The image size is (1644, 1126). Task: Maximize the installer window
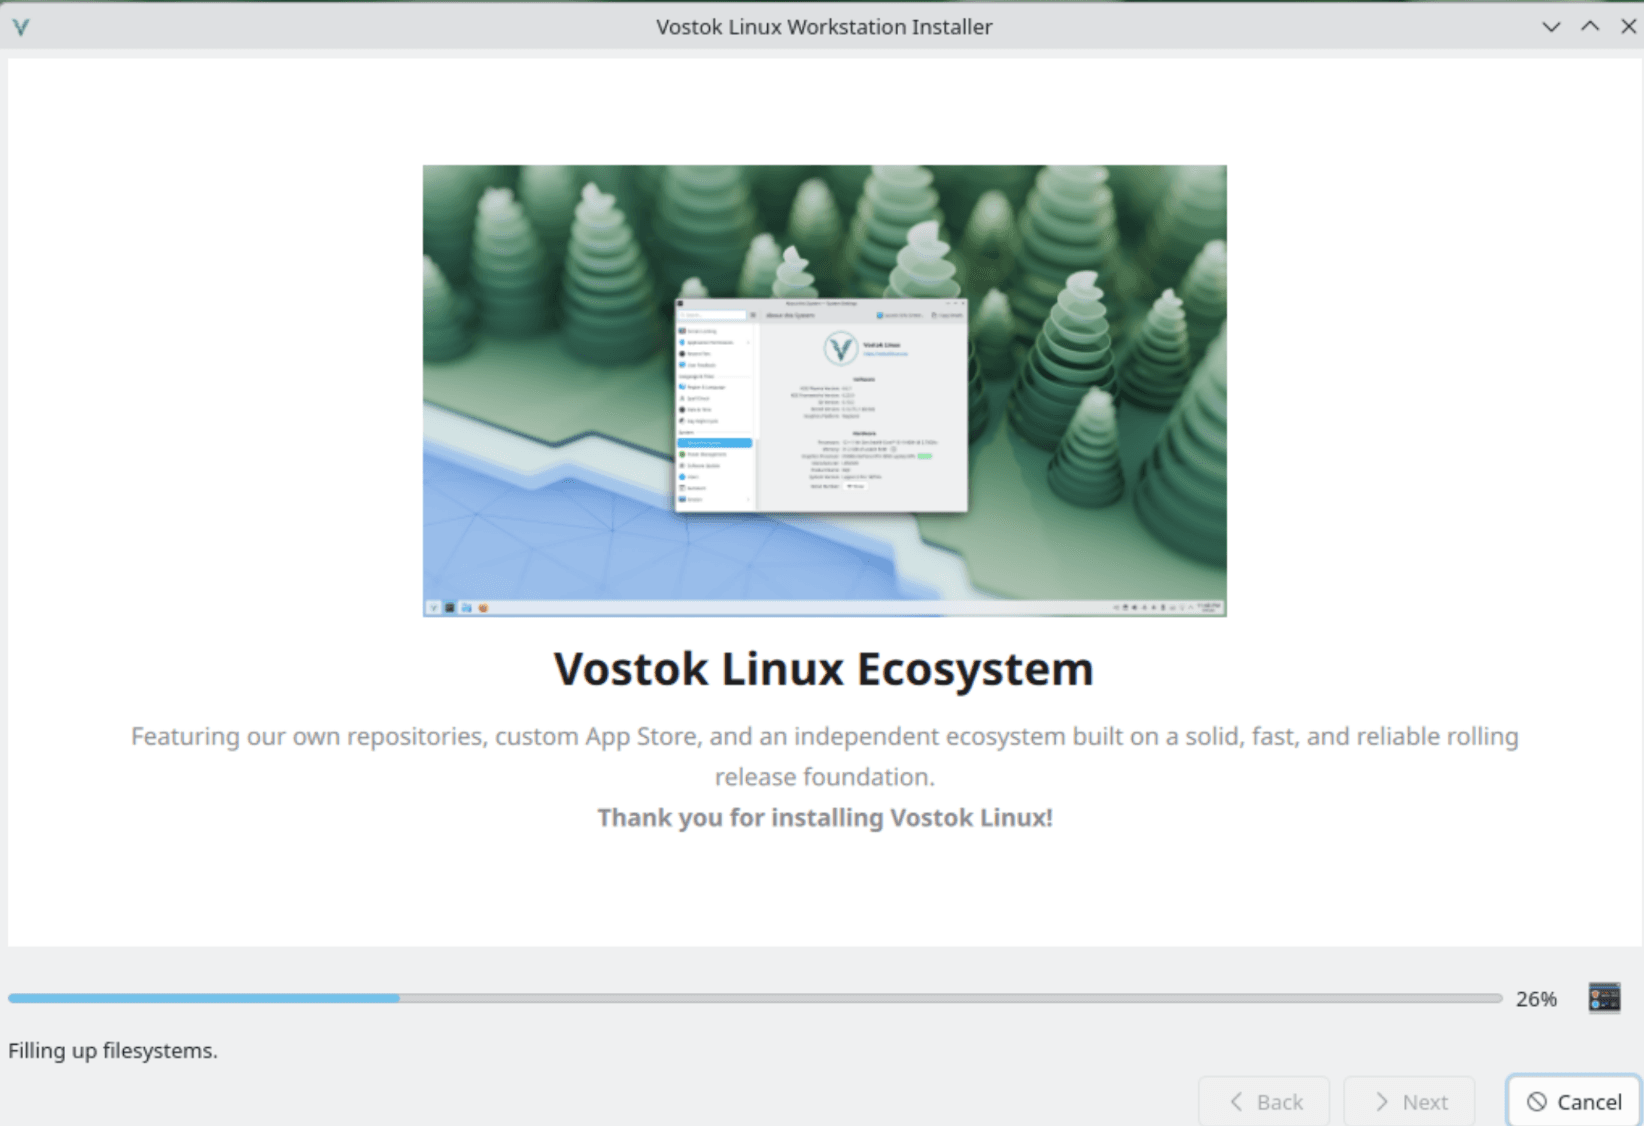(x=1590, y=27)
